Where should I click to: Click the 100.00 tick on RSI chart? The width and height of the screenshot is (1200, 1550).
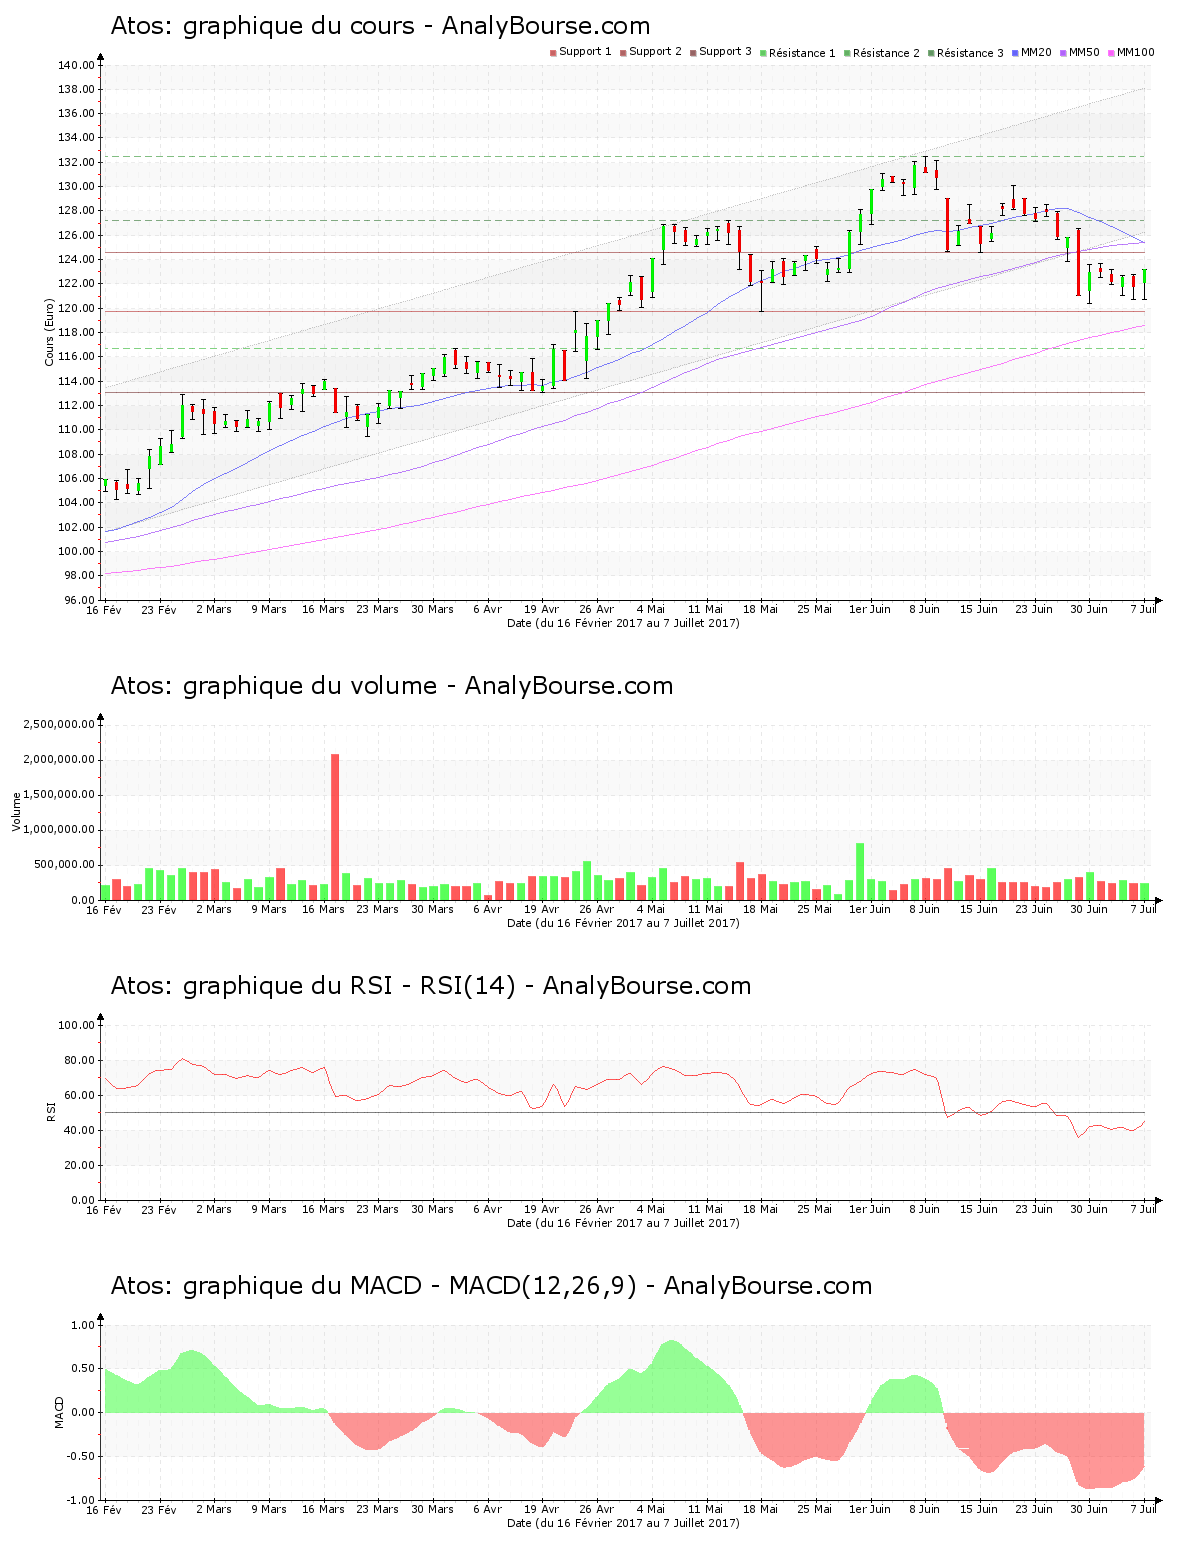pyautogui.click(x=76, y=1025)
